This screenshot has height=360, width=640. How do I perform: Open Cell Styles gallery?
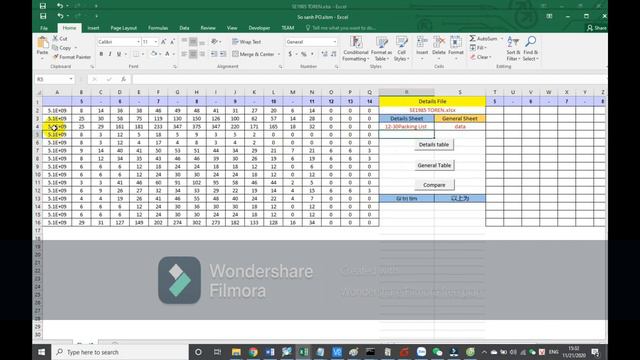pos(402,49)
